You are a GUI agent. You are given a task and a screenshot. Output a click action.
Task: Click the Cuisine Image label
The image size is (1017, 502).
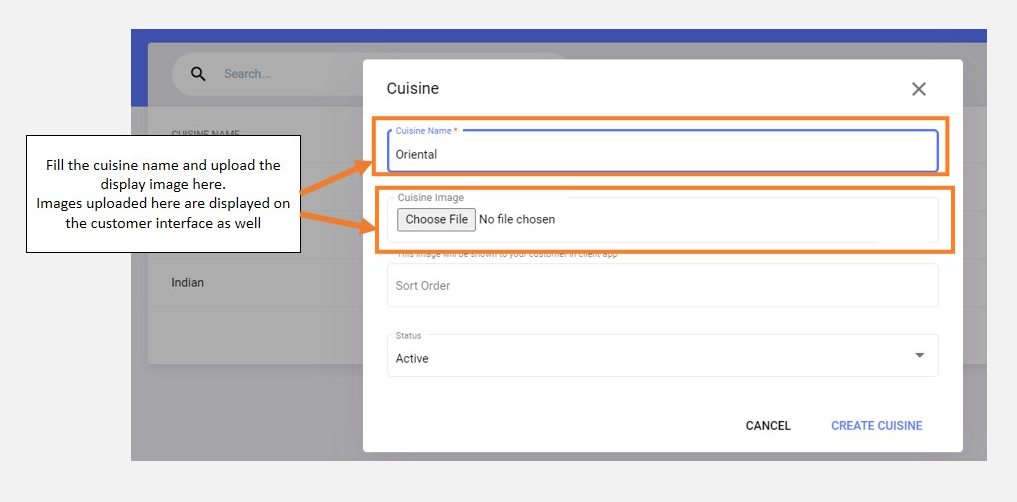(430, 198)
